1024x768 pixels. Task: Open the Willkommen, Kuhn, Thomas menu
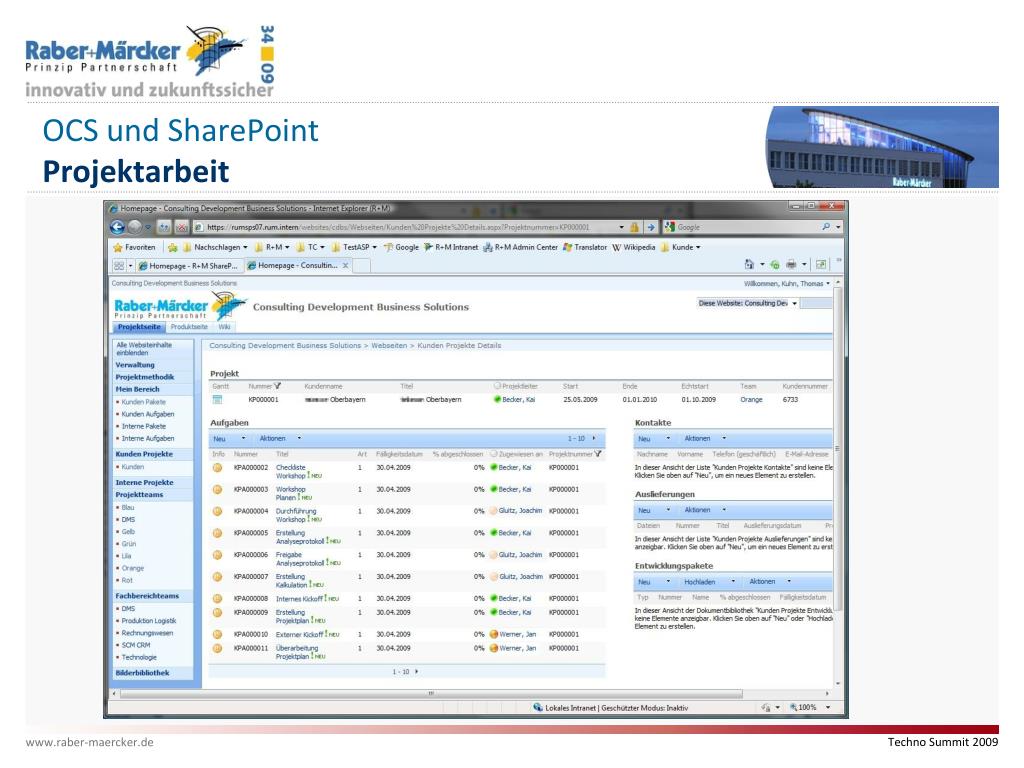787,283
